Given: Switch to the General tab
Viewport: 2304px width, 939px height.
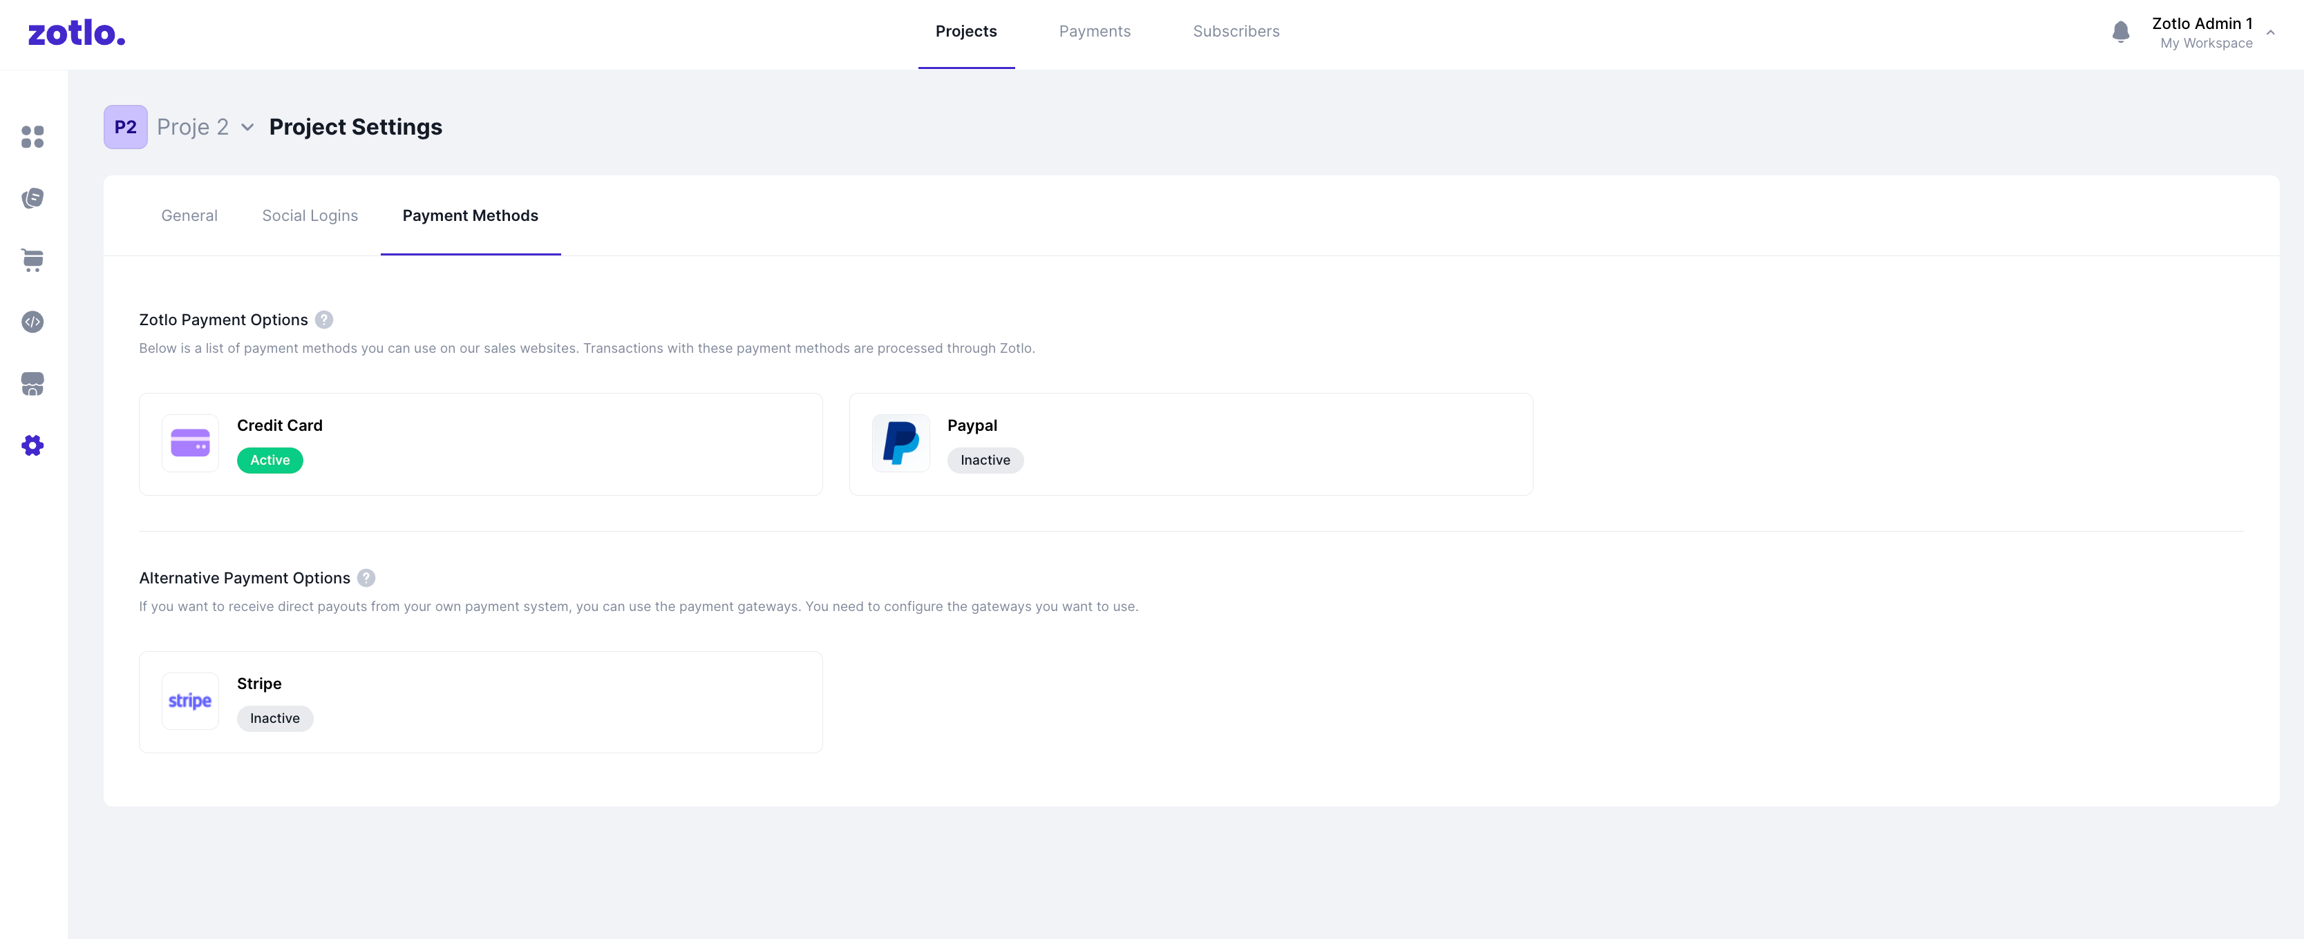Looking at the screenshot, I should [189, 216].
